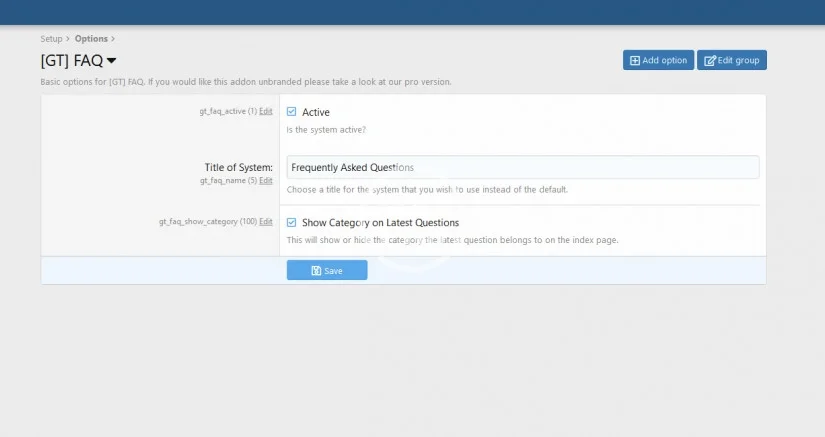Click the Active checkbox label text
Viewport: 825px width, 437px height.
click(316, 112)
